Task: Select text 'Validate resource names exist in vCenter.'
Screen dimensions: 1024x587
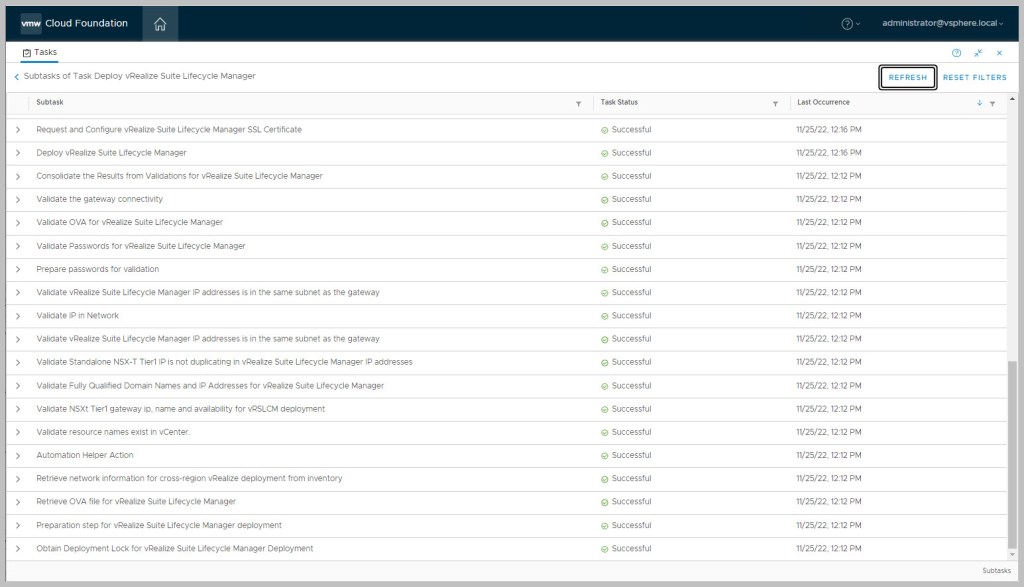Action: point(113,432)
